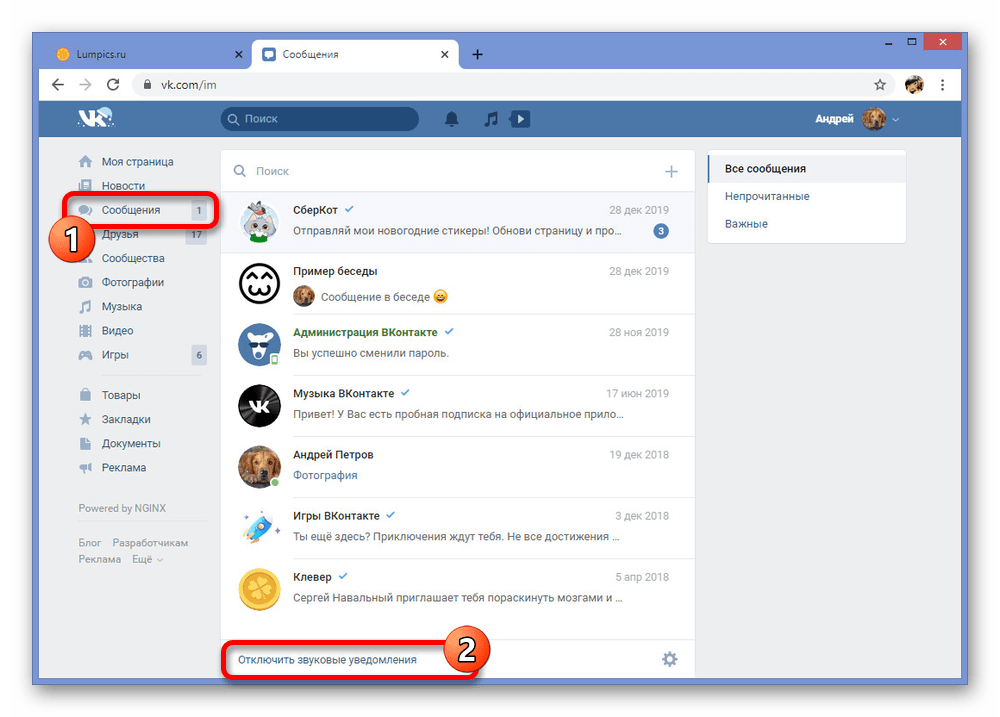Reload the vk.com page
1000x717 pixels.
tap(113, 84)
